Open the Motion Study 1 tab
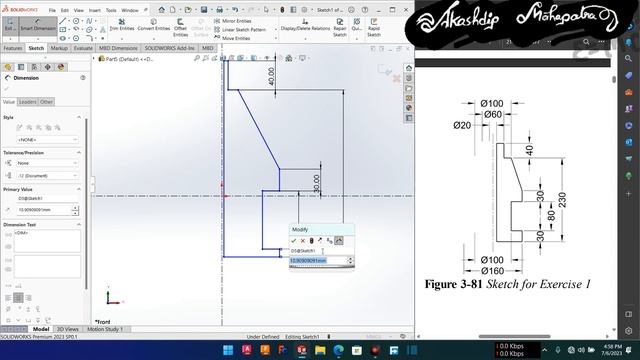The width and height of the screenshot is (640, 360). tap(105, 329)
